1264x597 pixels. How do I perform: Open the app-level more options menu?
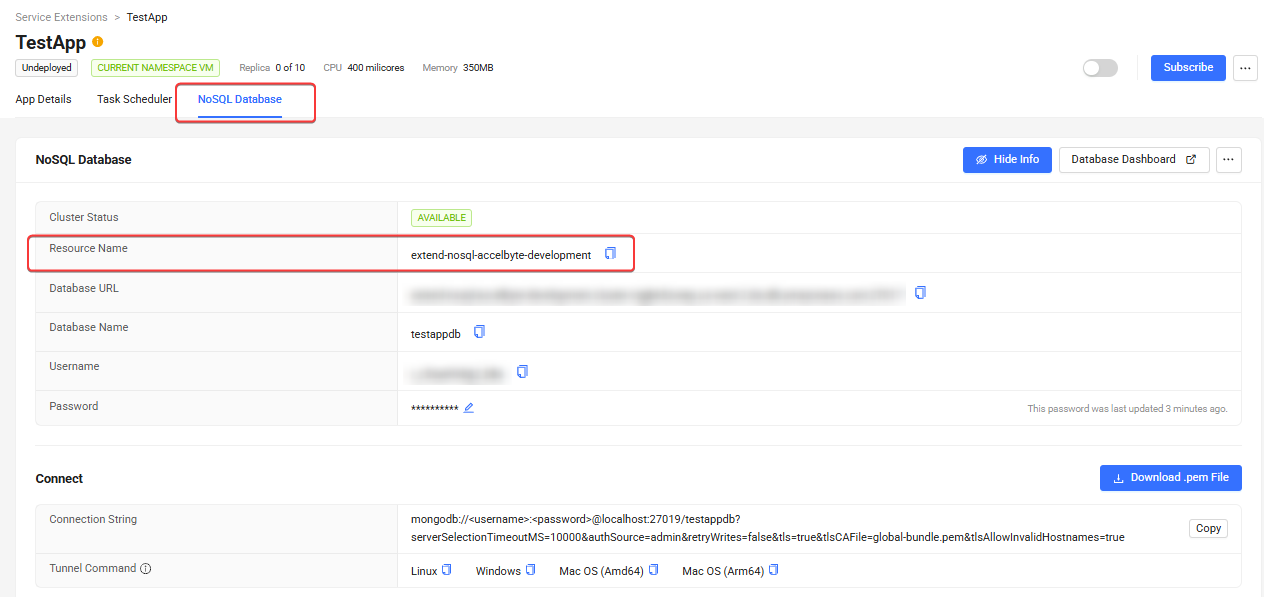(1245, 68)
